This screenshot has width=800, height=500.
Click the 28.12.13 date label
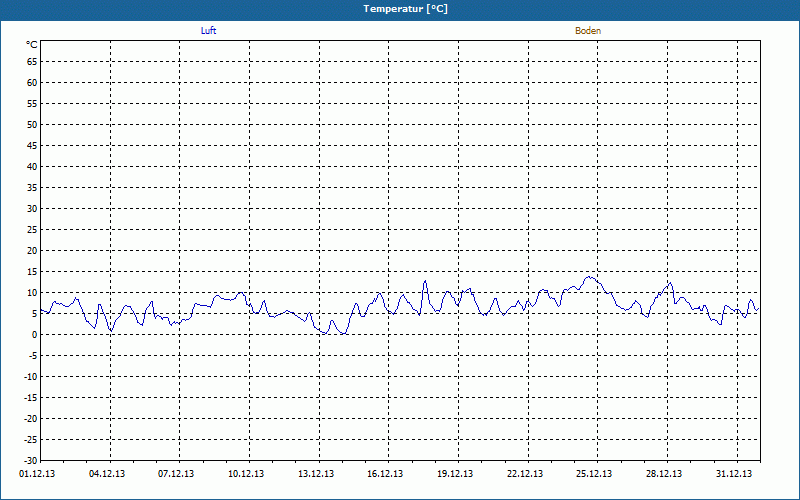(x=664, y=474)
